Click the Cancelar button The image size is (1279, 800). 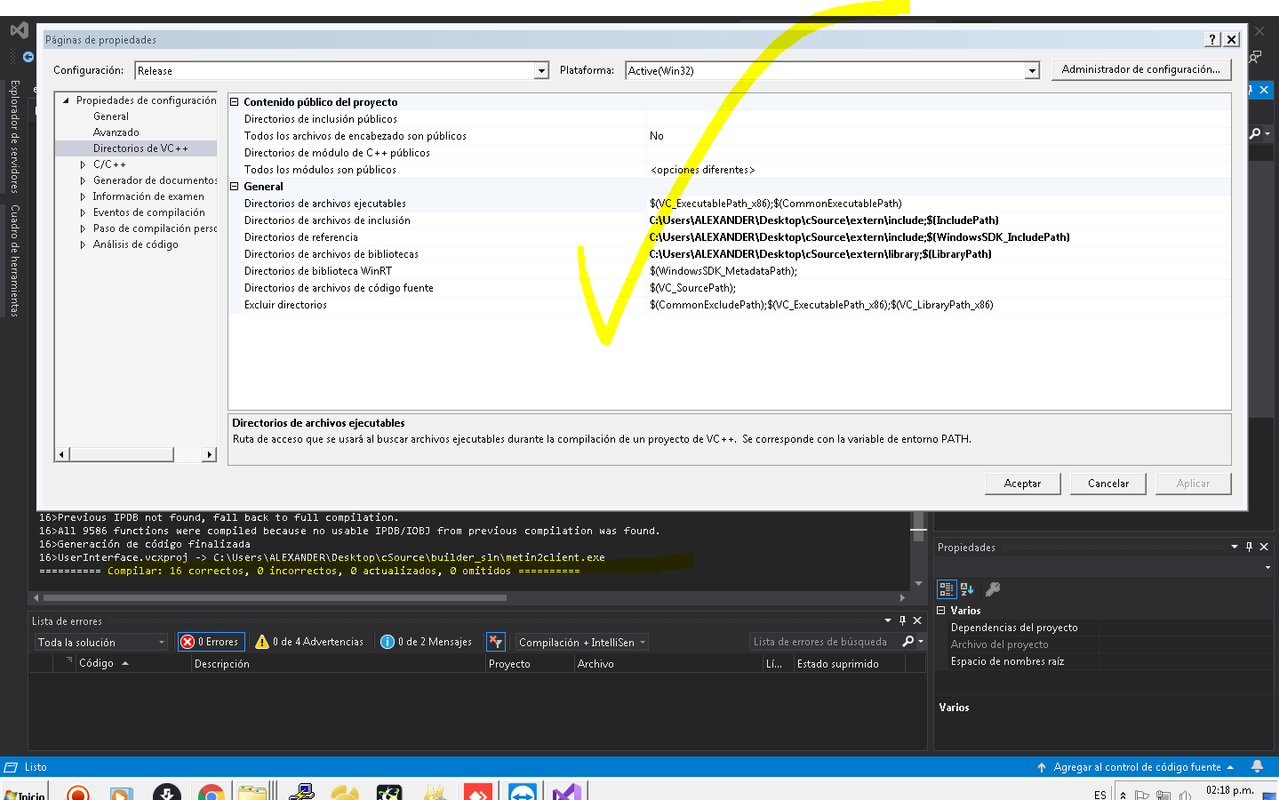1108,483
